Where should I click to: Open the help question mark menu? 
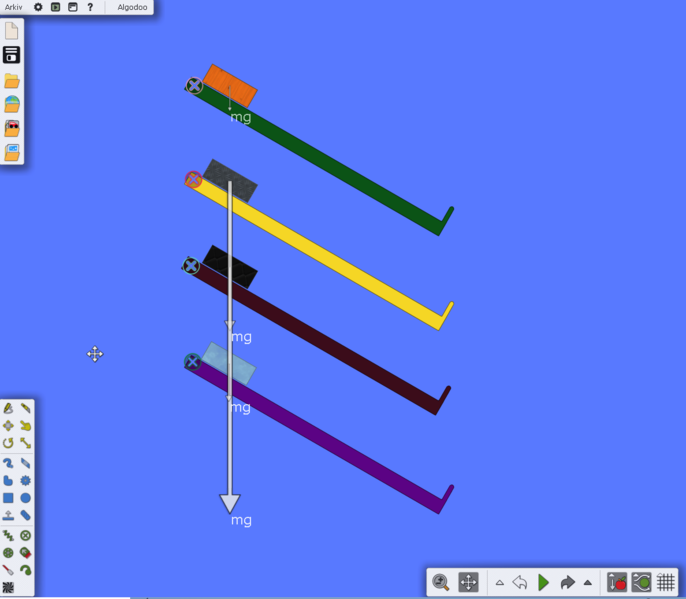coord(90,7)
